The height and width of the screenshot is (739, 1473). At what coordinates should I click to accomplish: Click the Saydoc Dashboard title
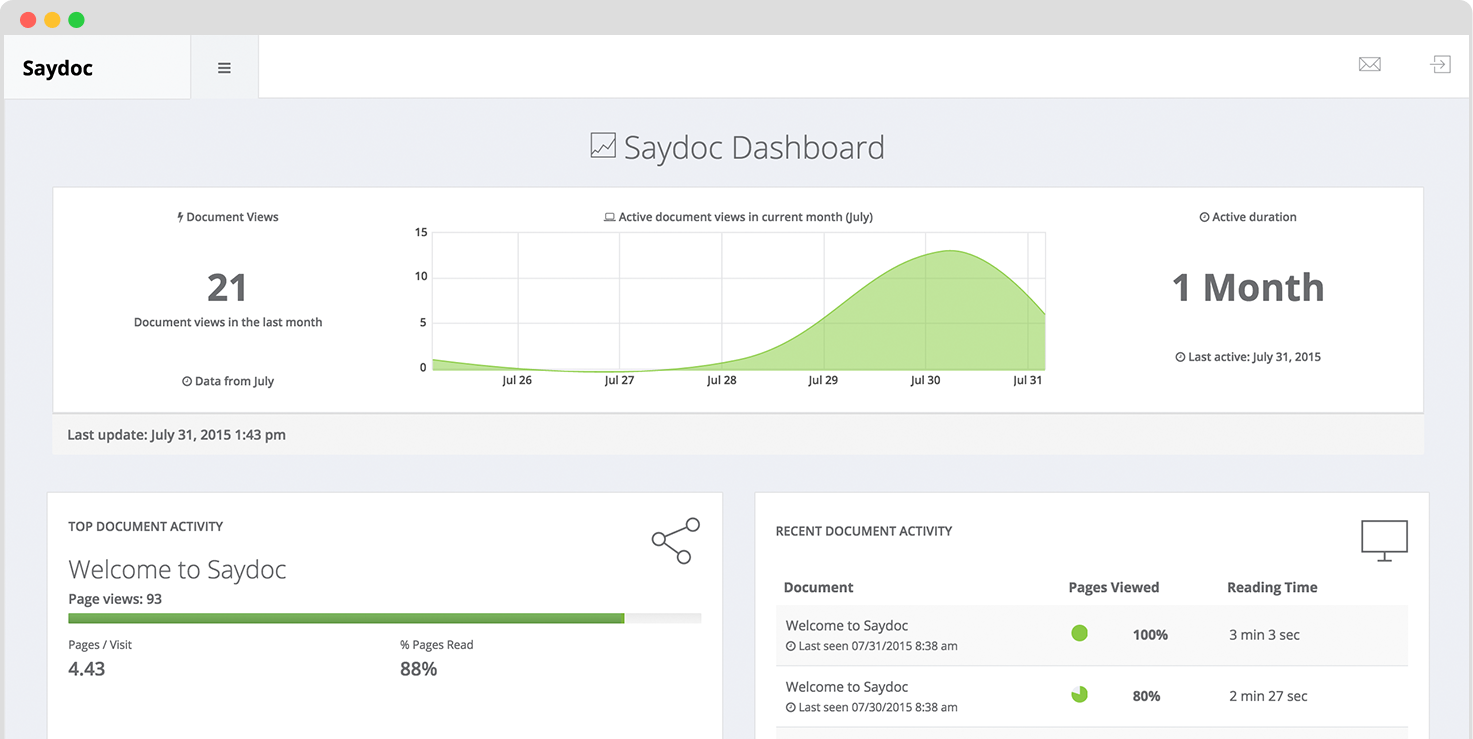(x=754, y=147)
